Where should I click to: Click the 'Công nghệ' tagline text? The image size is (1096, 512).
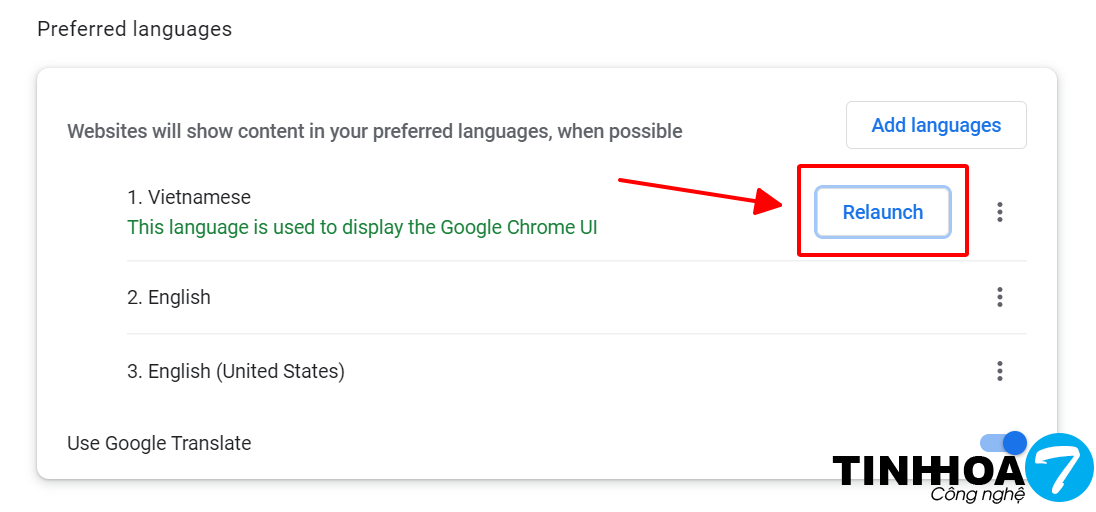click(x=977, y=495)
